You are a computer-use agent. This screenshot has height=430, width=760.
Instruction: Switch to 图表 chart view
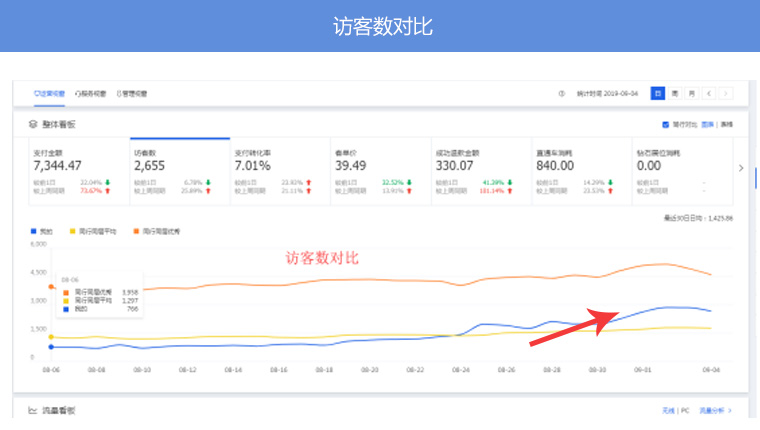coord(707,125)
